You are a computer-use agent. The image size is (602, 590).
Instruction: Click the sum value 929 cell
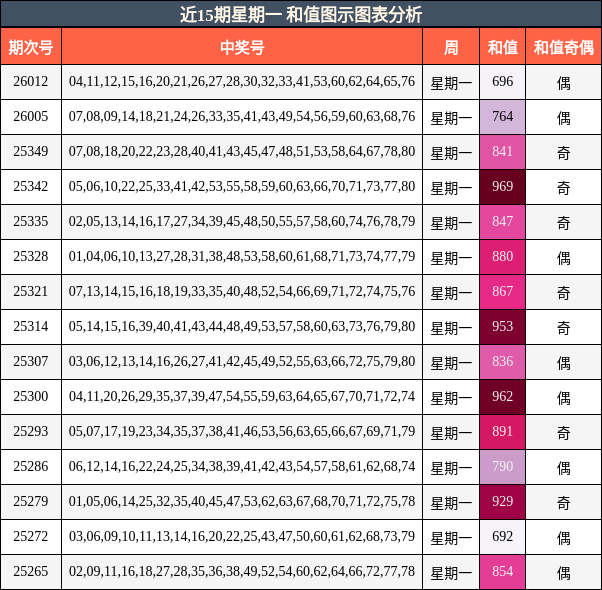503,501
